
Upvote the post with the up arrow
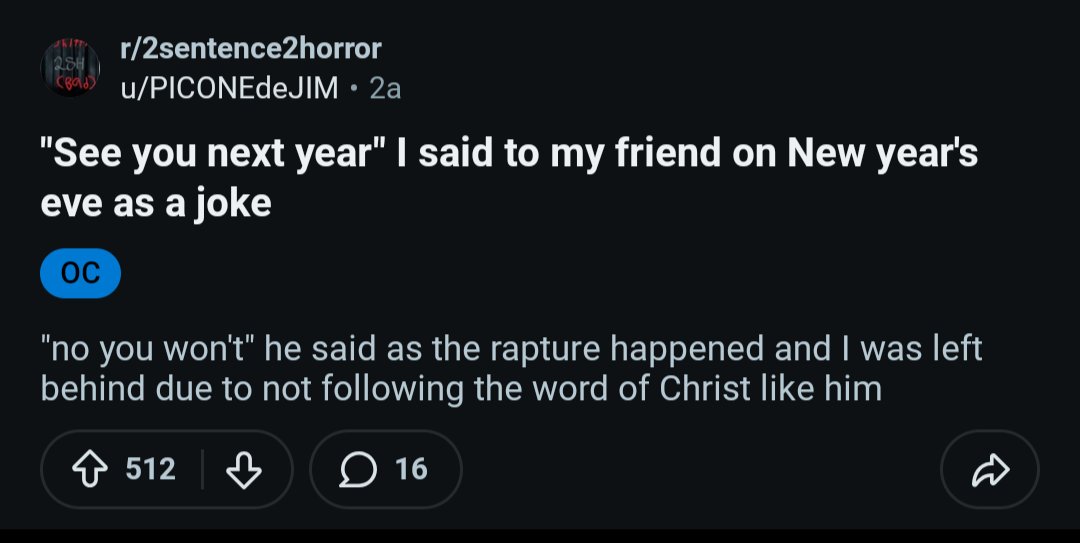coord(90,469)
